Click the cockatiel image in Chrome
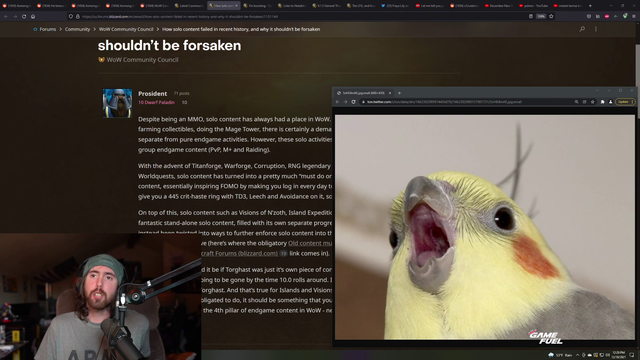The image size is (640, 360). coord(484,227)
